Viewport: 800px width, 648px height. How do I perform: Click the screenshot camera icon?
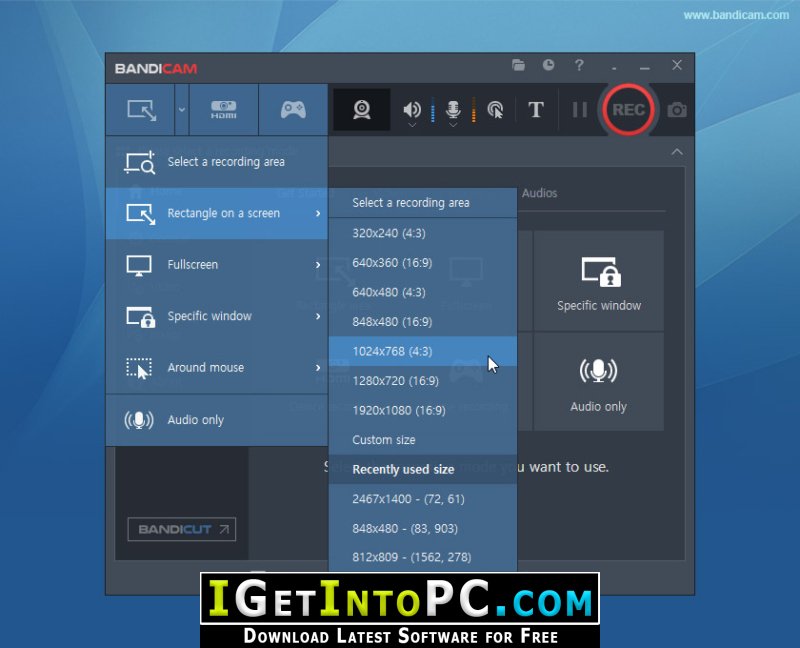pyautogui.click(x=677, y=110)
